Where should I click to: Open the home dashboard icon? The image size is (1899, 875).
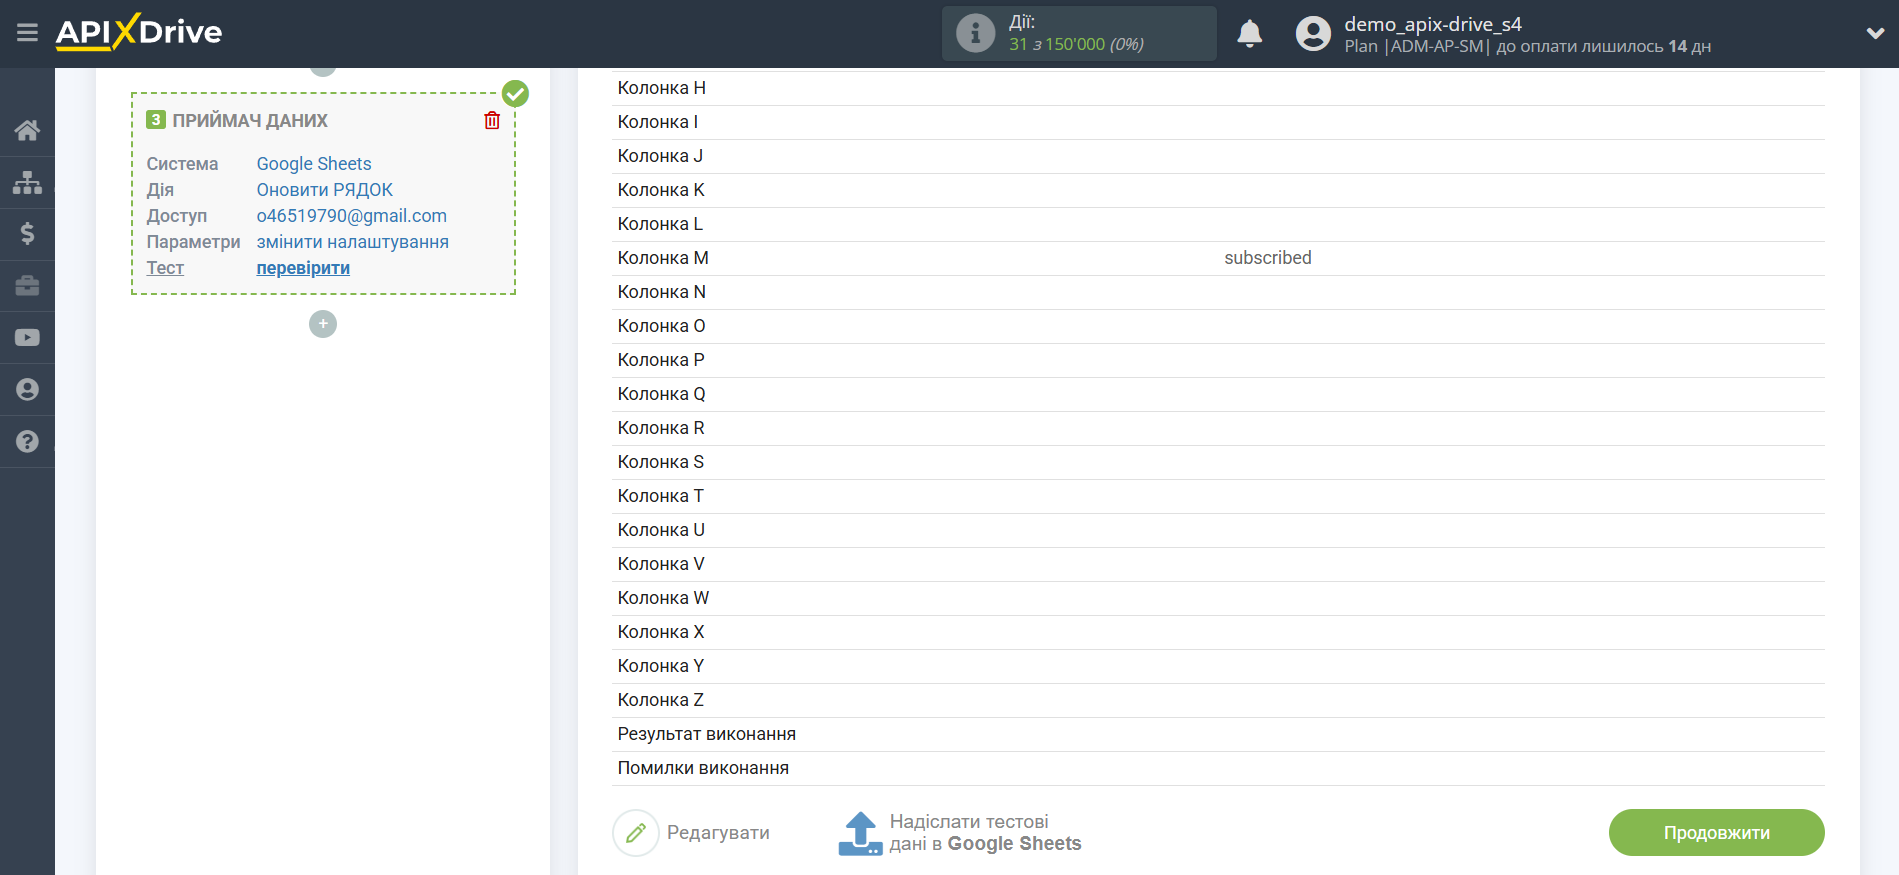(x=27, y=130)
